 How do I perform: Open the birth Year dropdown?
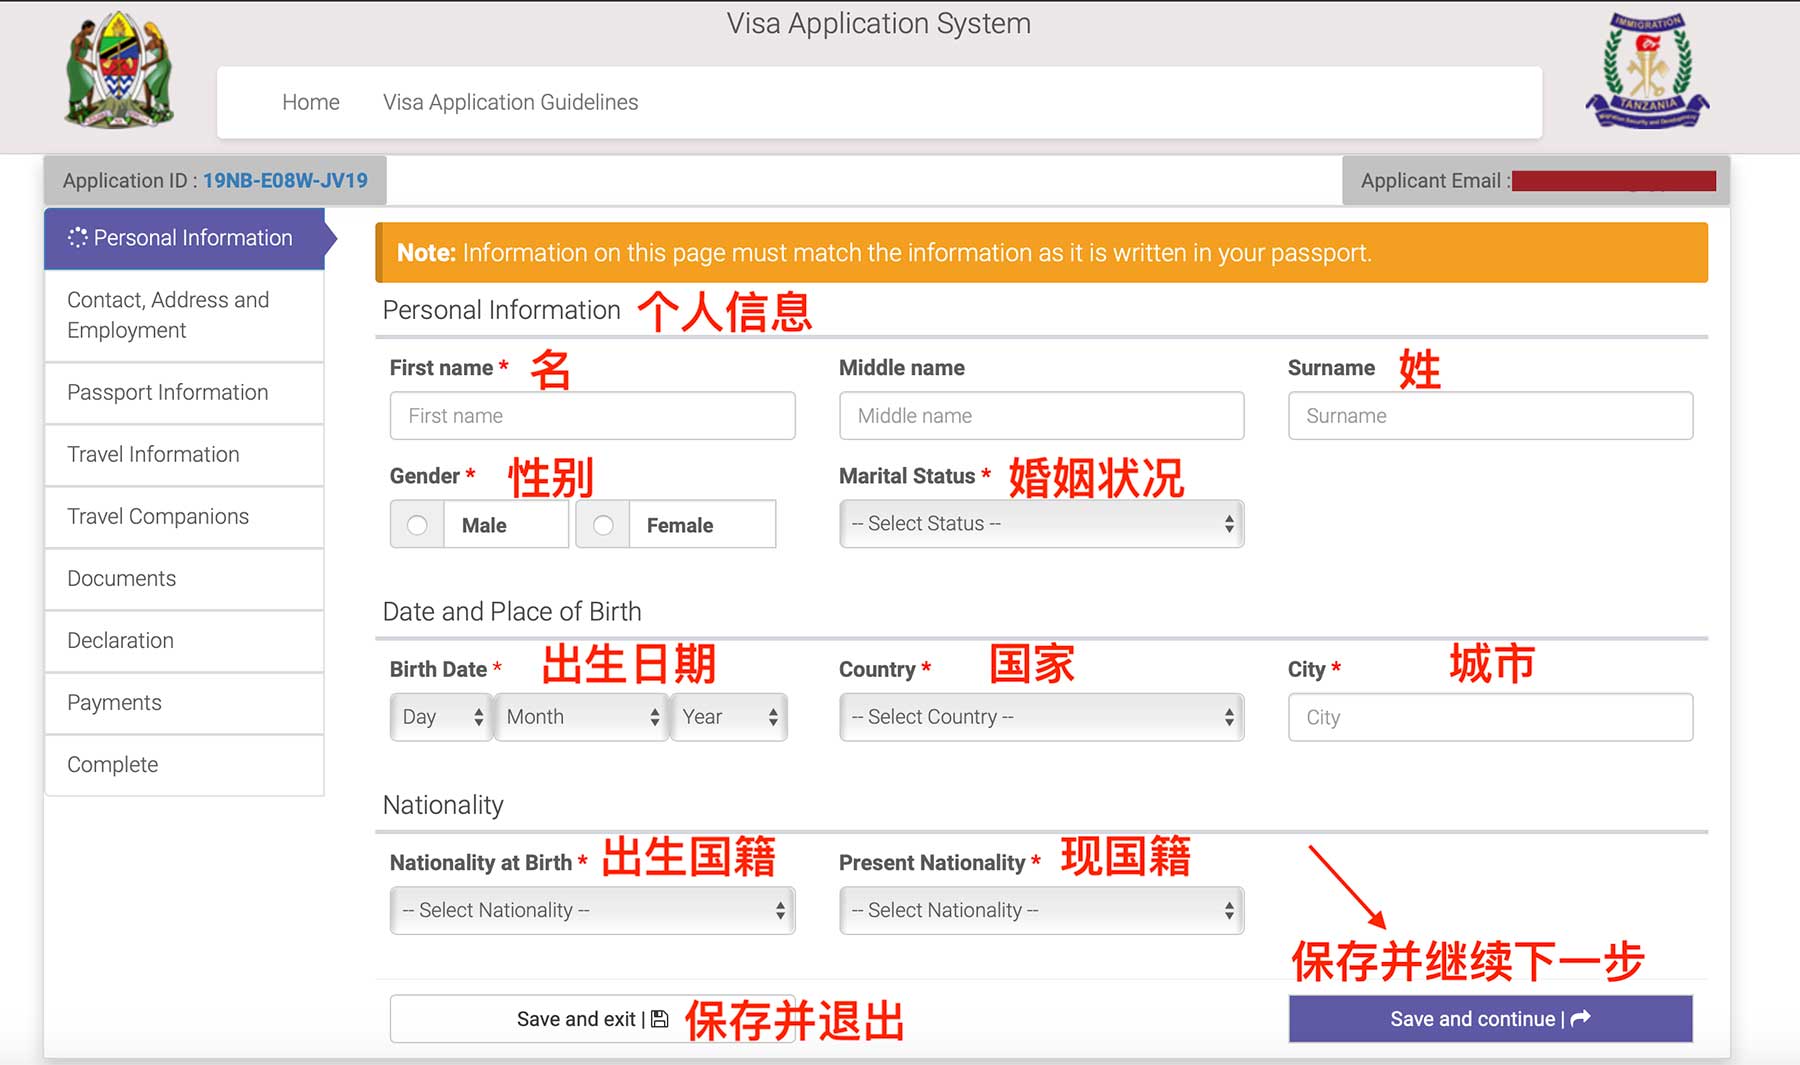pos(729,717)
